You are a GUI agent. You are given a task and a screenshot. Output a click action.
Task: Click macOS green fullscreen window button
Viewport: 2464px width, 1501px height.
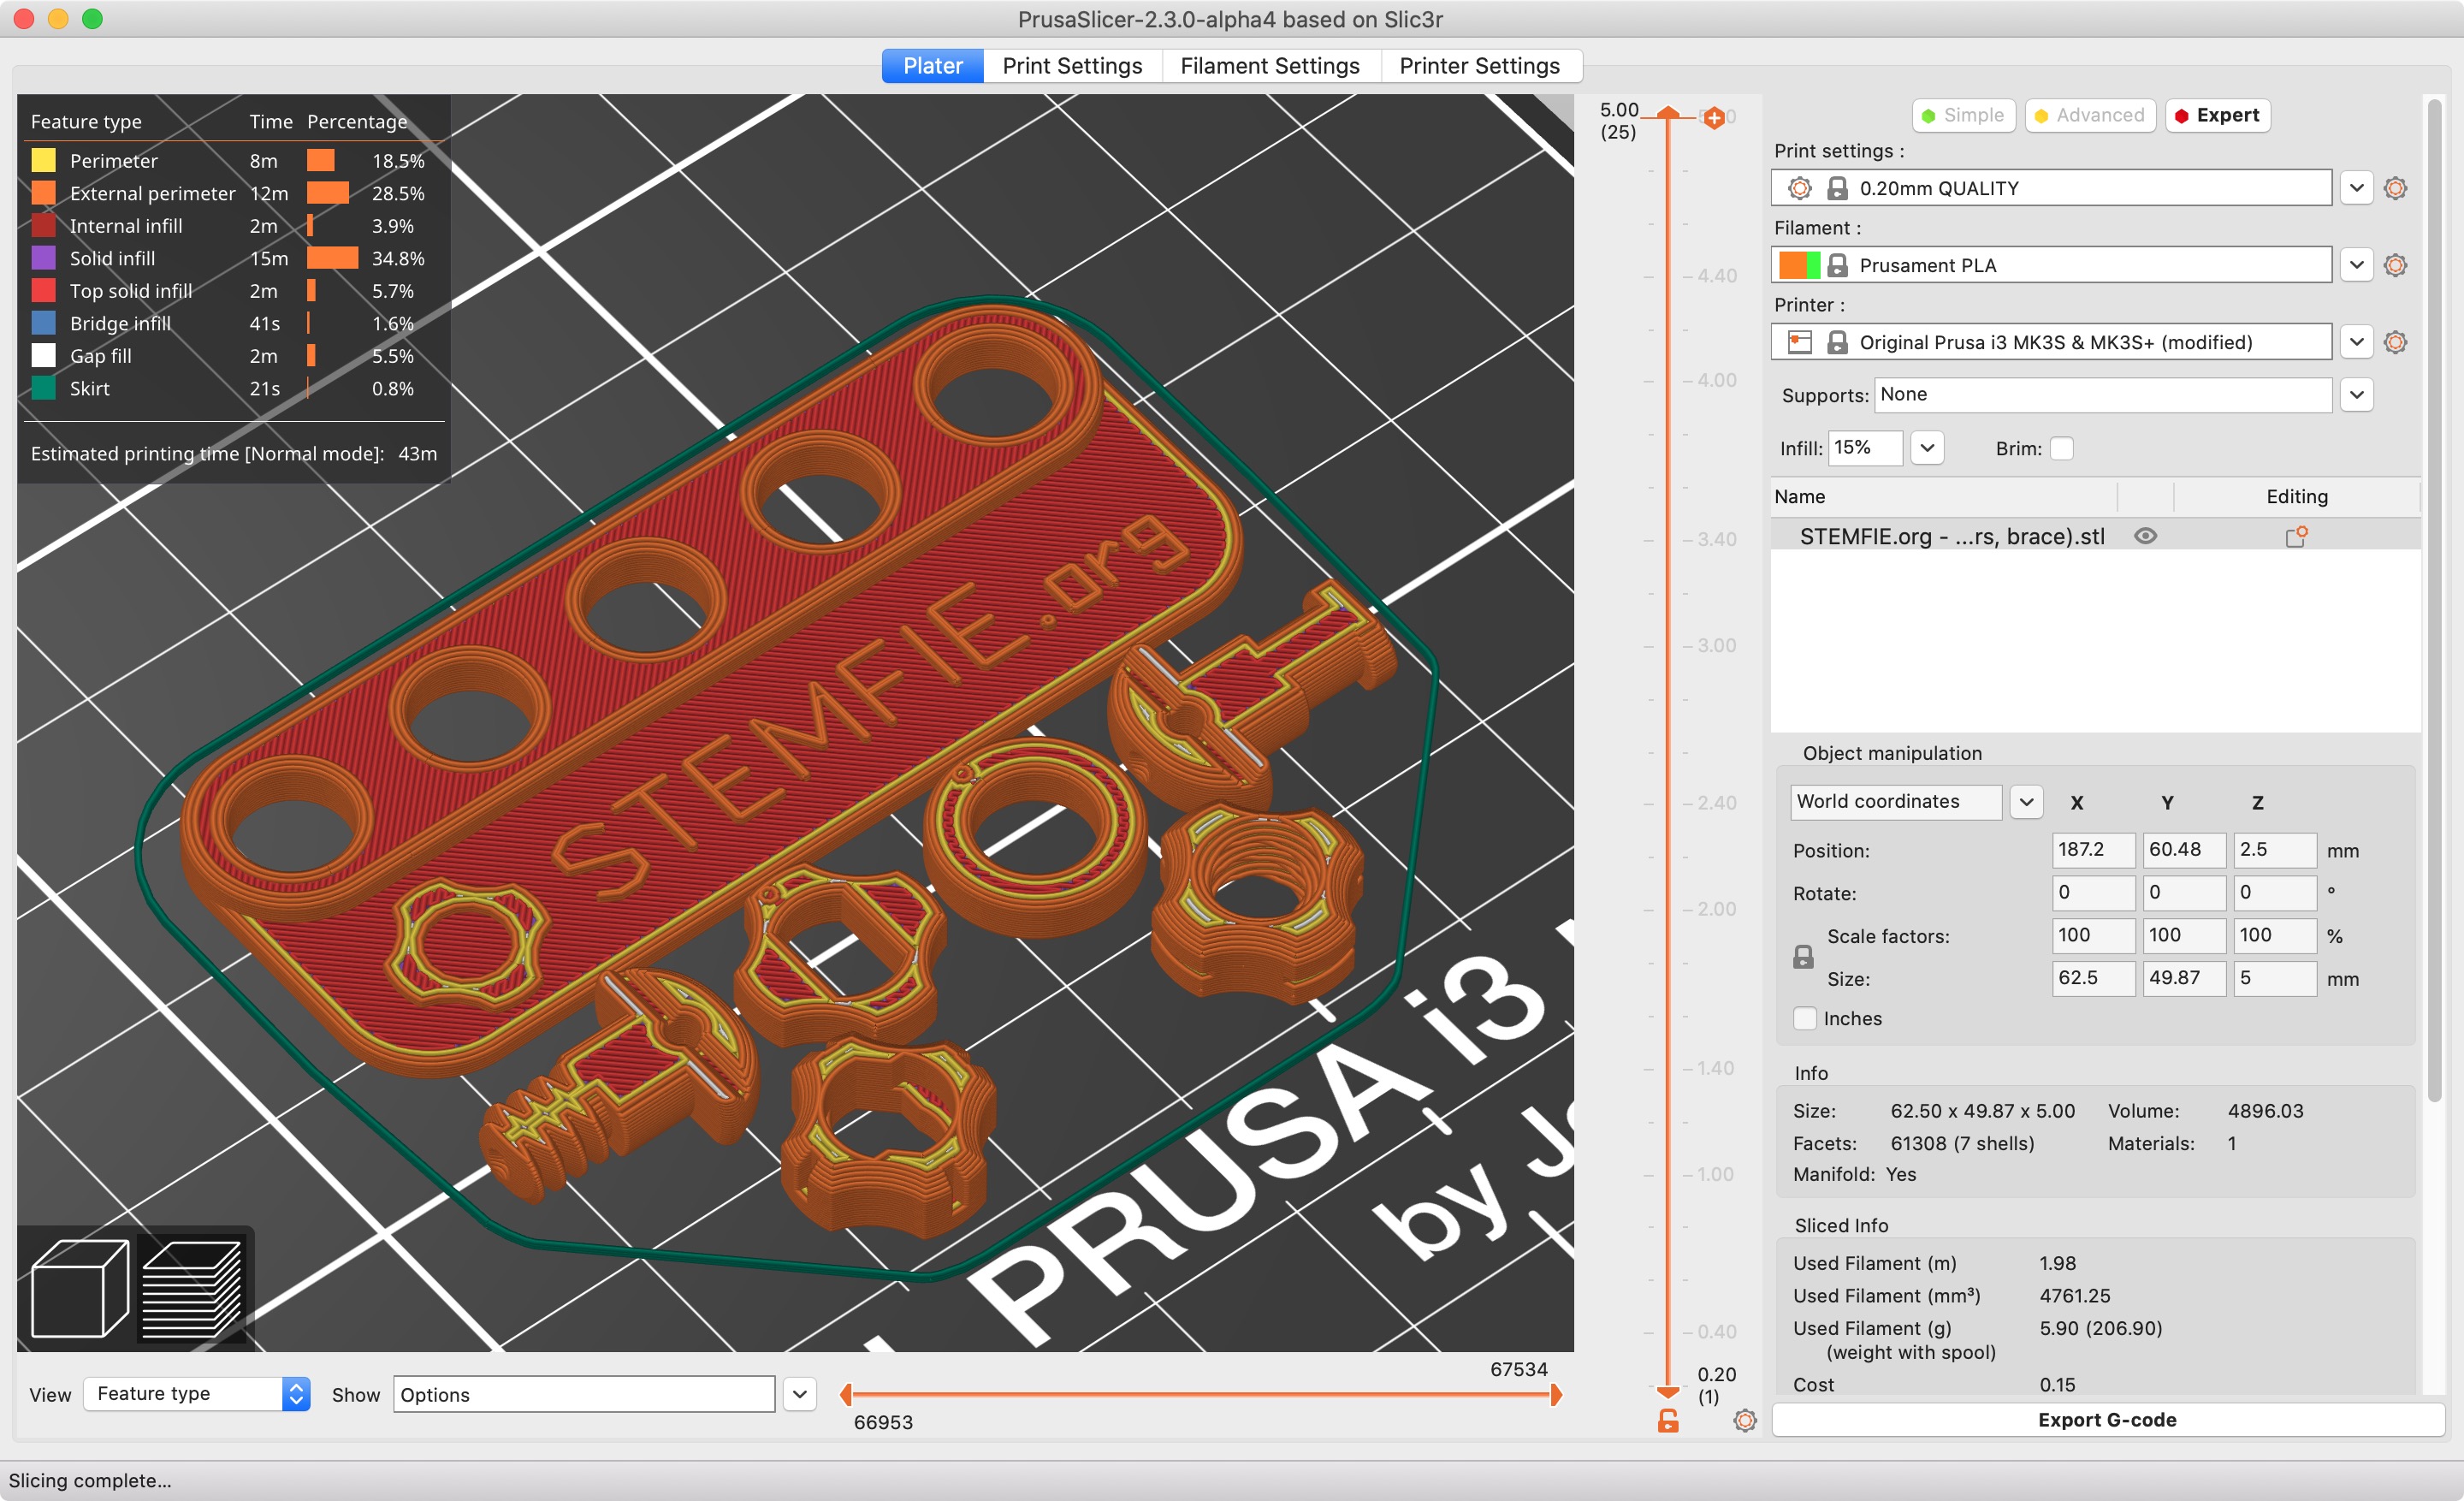click(x=92, y=19)
